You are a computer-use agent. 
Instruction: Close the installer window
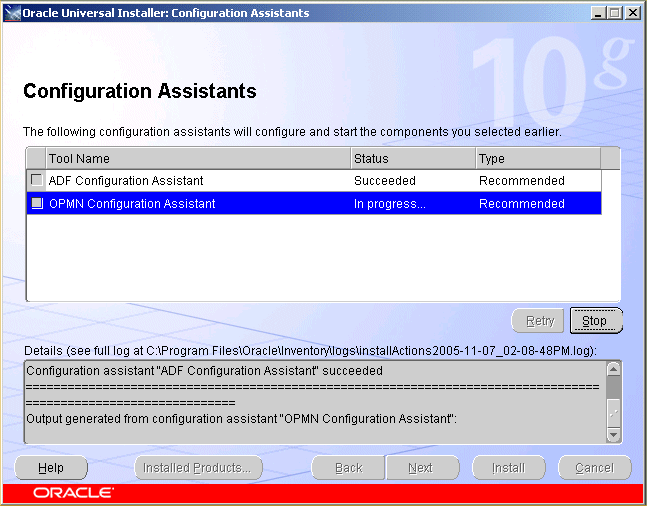tap(633, 13)
